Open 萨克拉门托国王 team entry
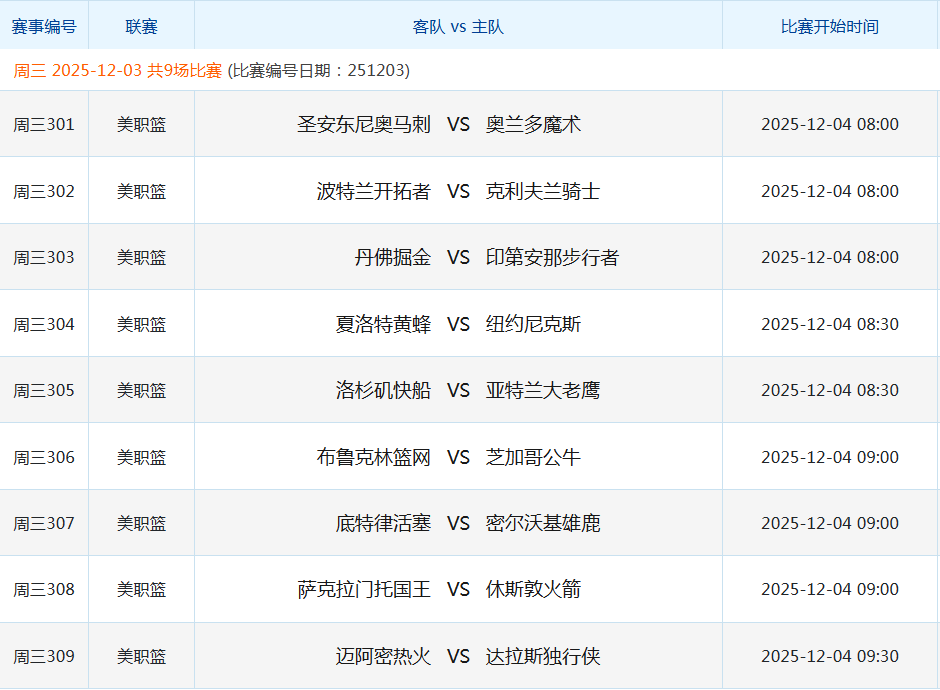The height and width of the screenshot is (690, 940). (364, 589)
